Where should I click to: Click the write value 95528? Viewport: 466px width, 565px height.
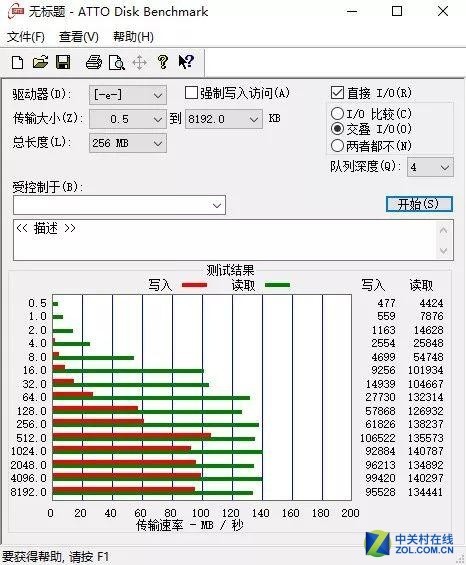380,492
